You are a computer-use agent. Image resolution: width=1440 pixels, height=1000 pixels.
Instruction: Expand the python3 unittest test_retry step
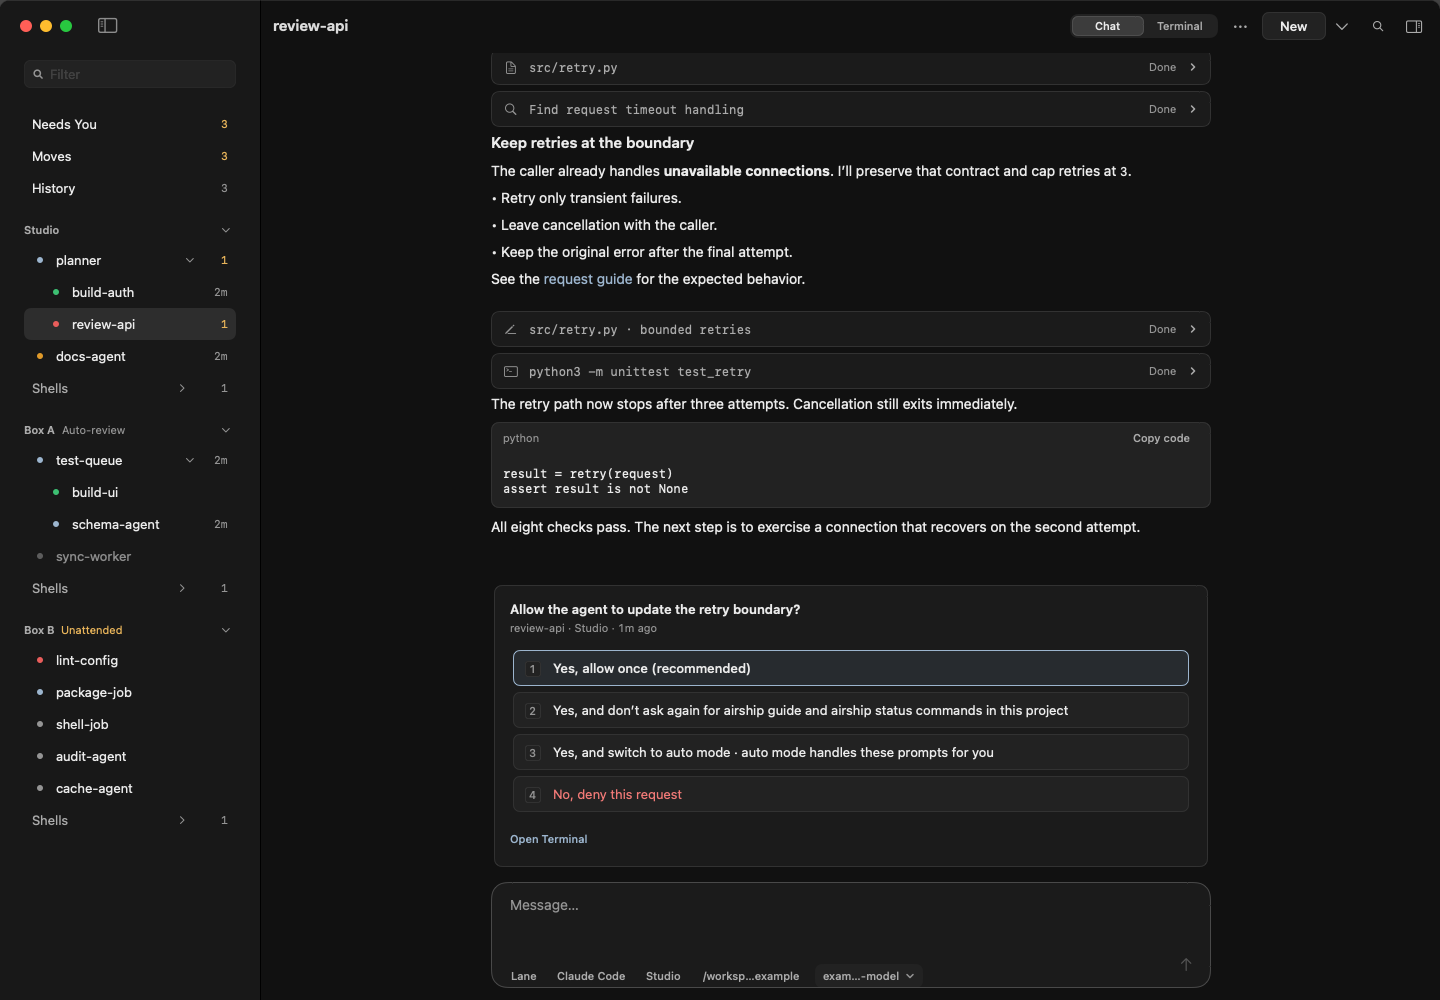click(1193, 372)
